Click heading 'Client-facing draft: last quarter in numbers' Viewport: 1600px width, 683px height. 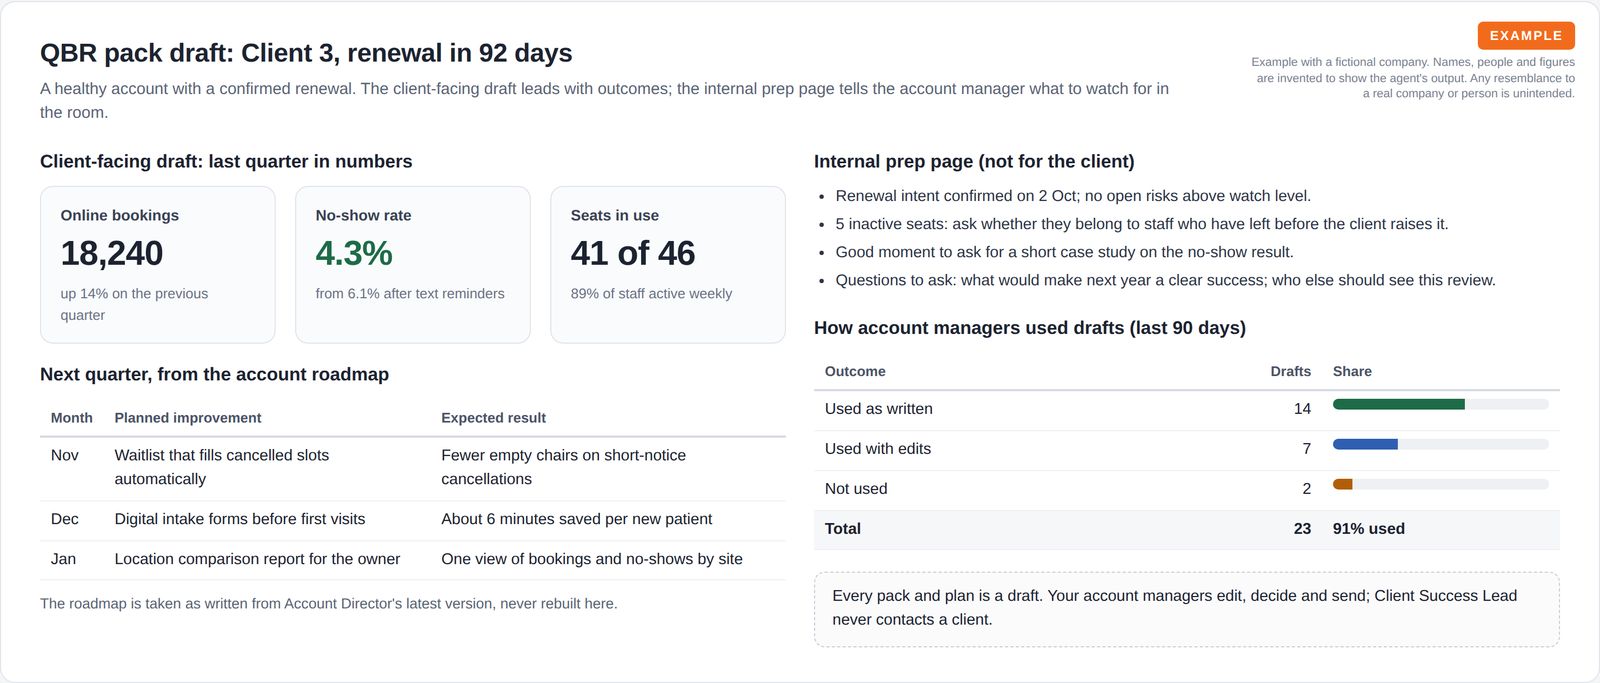pos(226,162)
